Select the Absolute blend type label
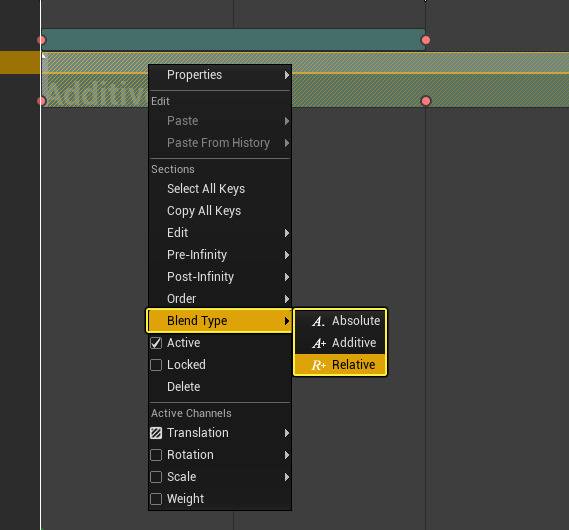The image size is (569, 530). [356, 321]
